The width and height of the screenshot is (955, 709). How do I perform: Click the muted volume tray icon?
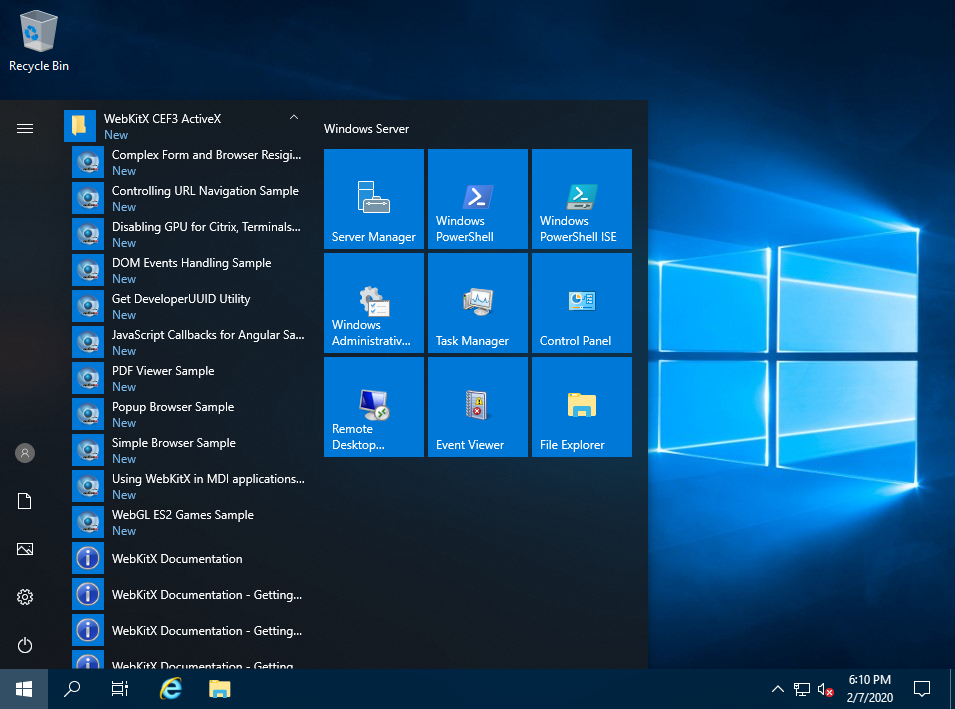(x=825, y=689)
